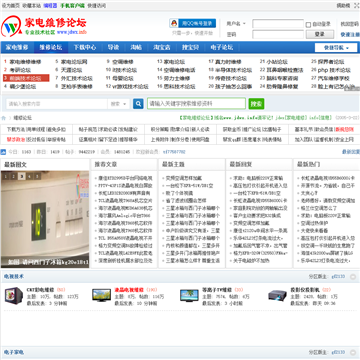Image resolution: width=360 pixels, height=360 pixels.
Task: Click 找回密码 link
Action: [350, 24]
